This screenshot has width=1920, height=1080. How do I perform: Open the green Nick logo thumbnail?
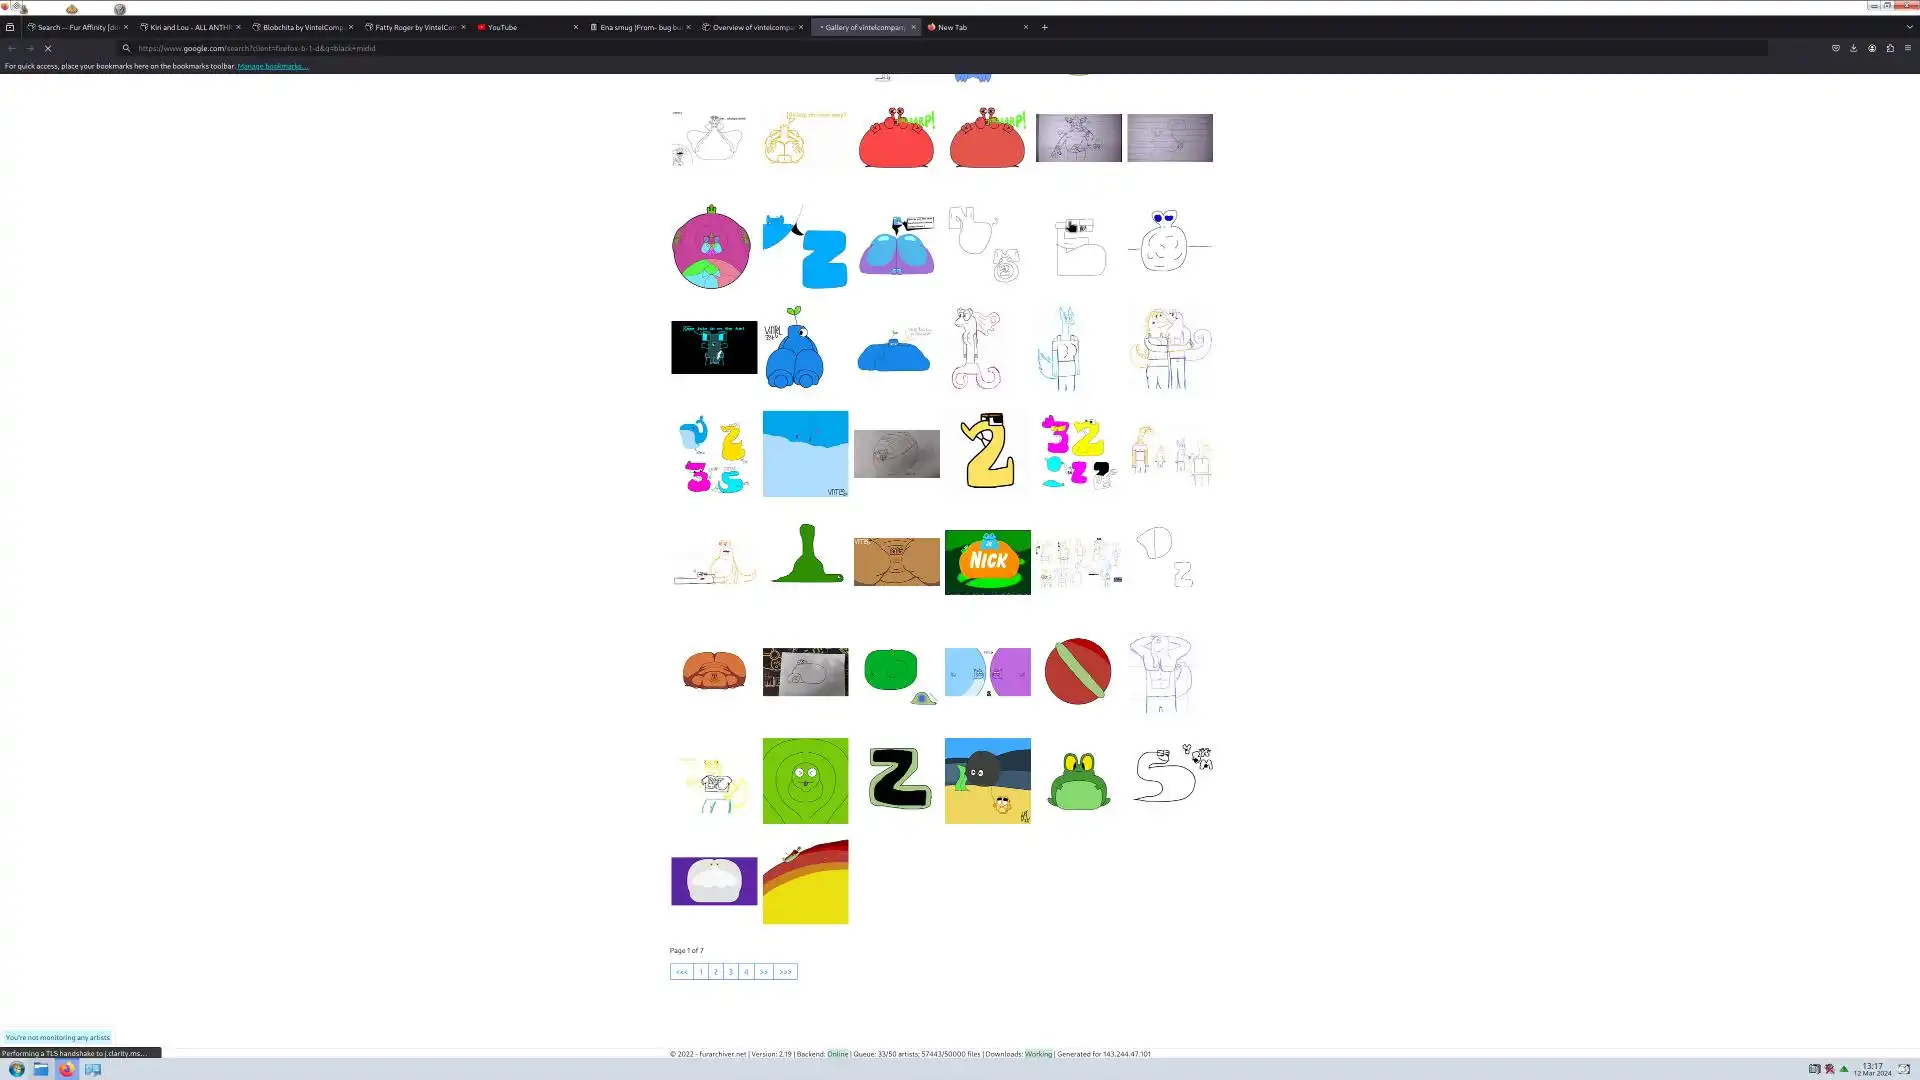tap(987, 562)
